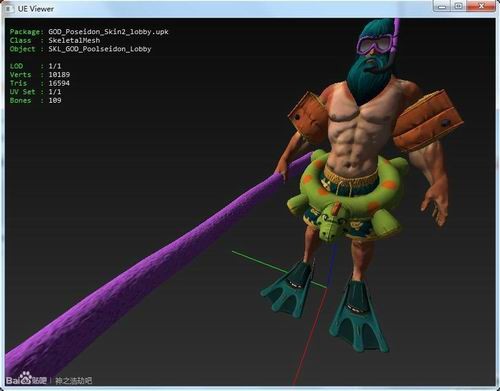Viewport: 500px width, 391px height.
Task: Click the UE Viewer app icon in title bar
Action: tap(8, 9)
